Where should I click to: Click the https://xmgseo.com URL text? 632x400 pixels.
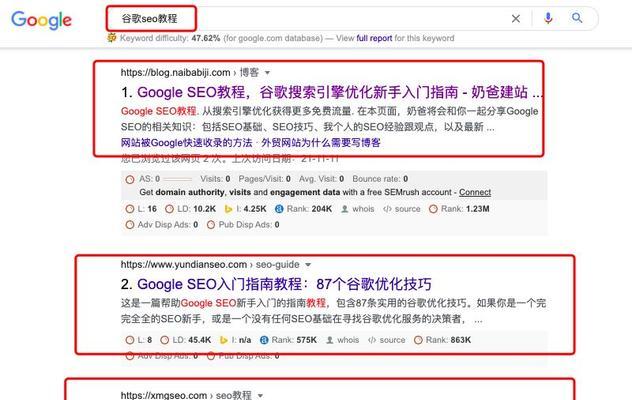point(164,395)
